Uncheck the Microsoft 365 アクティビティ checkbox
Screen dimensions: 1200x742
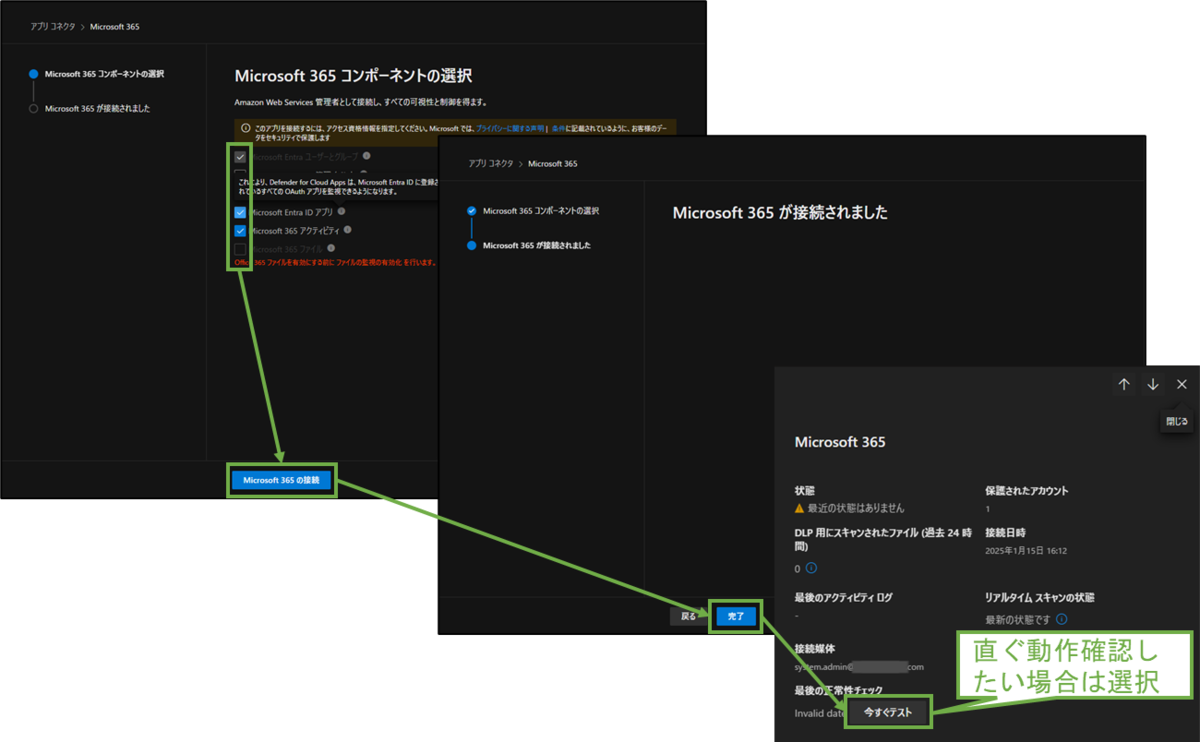click(x=240, y=230)
